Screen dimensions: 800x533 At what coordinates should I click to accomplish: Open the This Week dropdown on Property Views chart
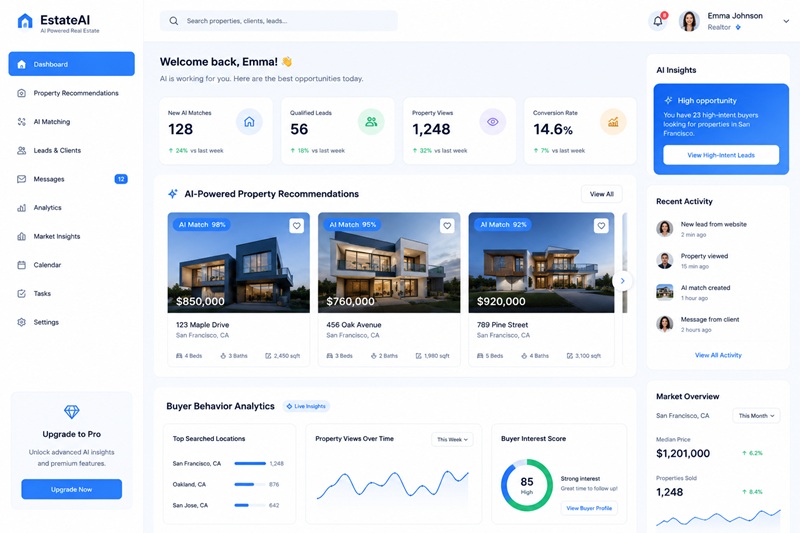click(452, 439)
